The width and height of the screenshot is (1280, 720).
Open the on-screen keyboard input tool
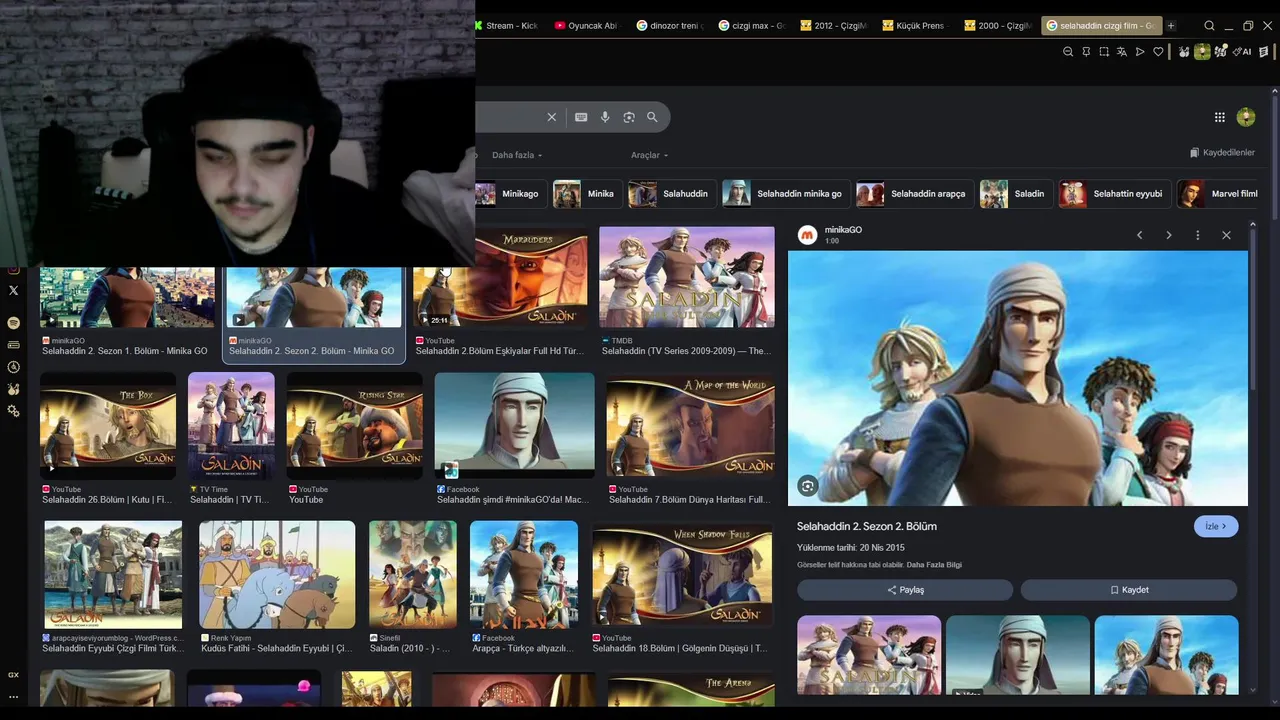click(x=581, y=117)
